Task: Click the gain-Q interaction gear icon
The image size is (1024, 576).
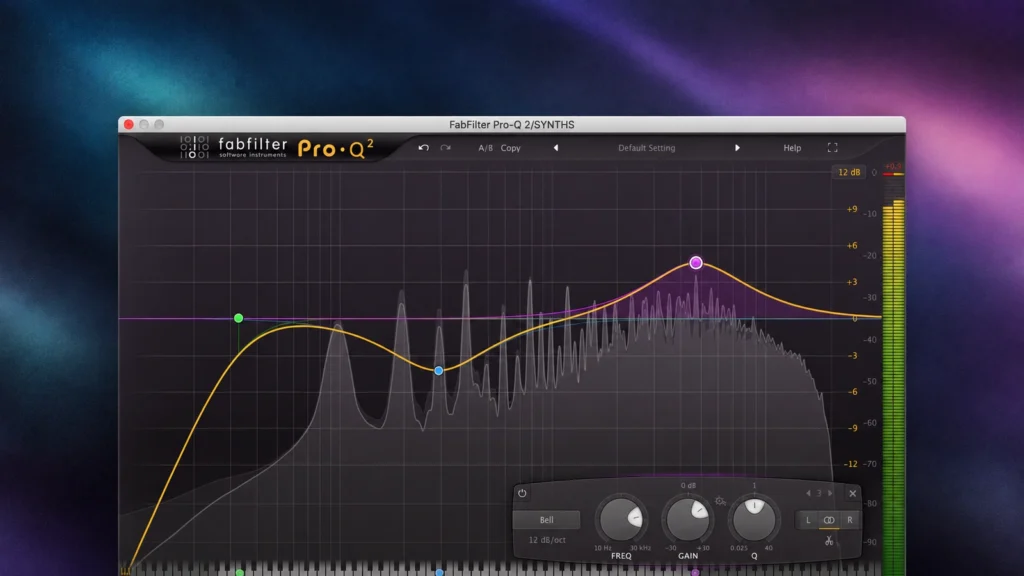Action: (720, 502)
